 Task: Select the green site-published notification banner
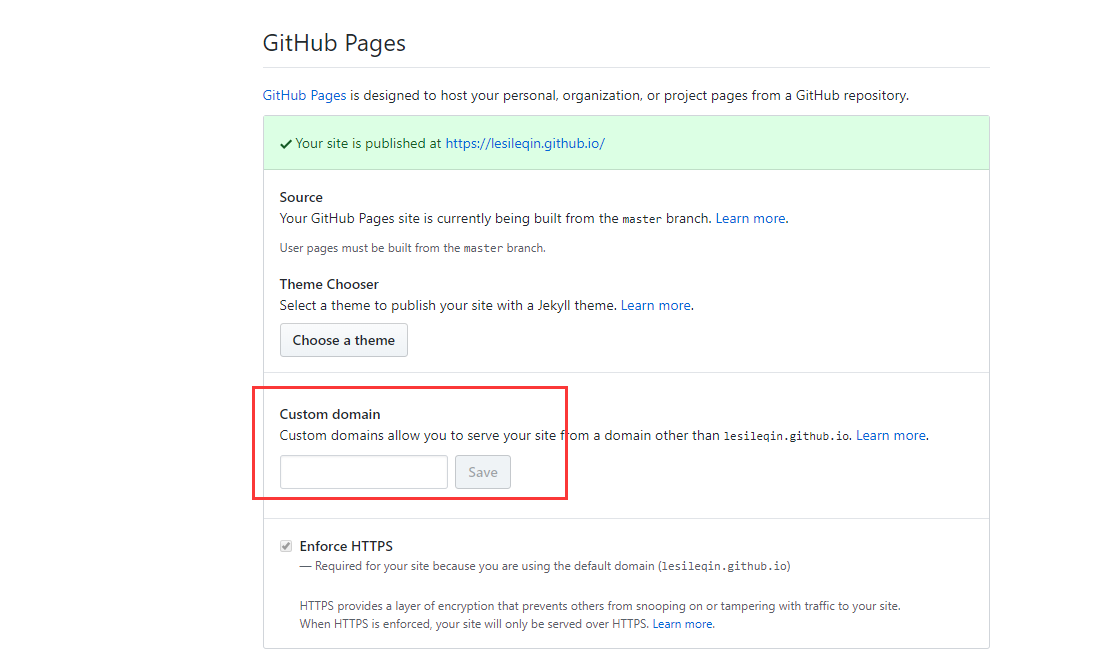click(x=626, y=143)
